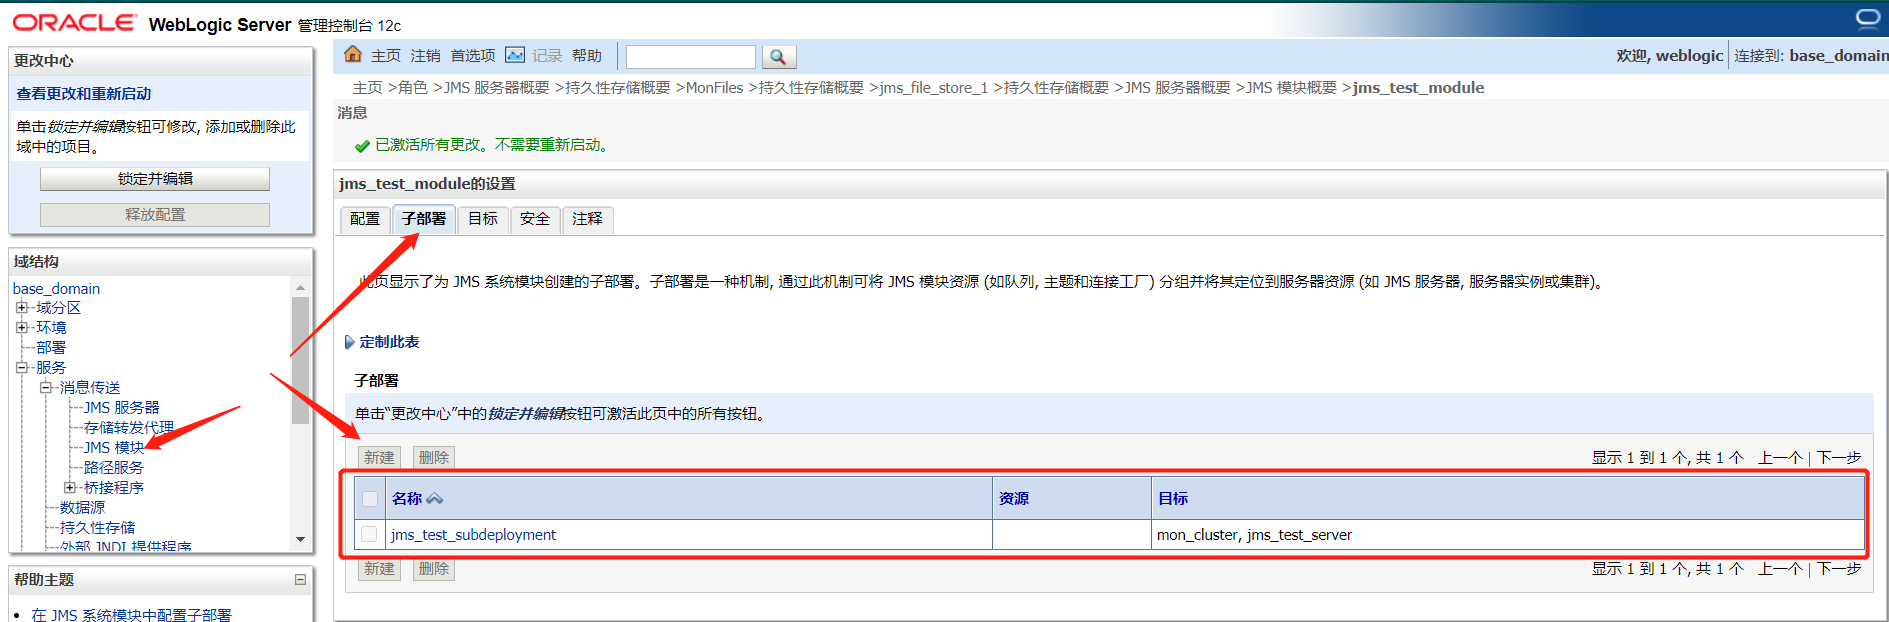Click the domain tree scrollbar down arrow
The height and width of the screenshot is (622, 1889).
pyautogui.click(x=300, y=540)
